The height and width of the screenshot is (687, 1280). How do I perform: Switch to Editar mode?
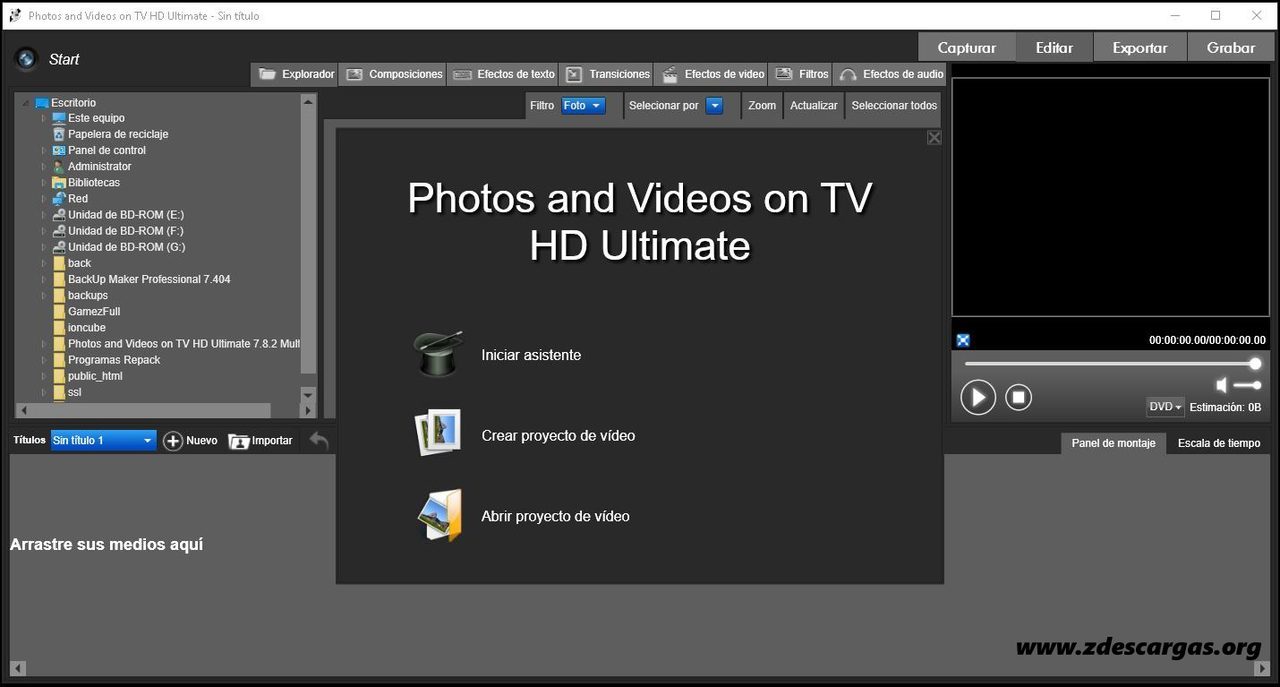(1054, 47)
